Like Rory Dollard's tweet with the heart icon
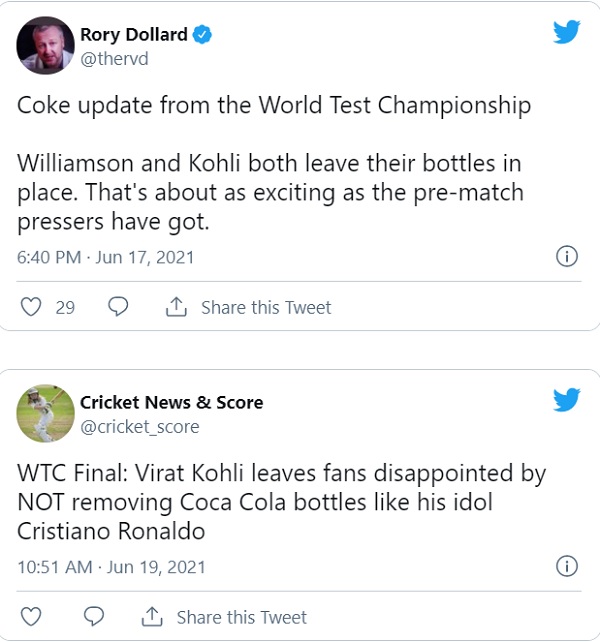Viewport: 600px width, 642px height. pyautogui.click(x=31, y=307)
